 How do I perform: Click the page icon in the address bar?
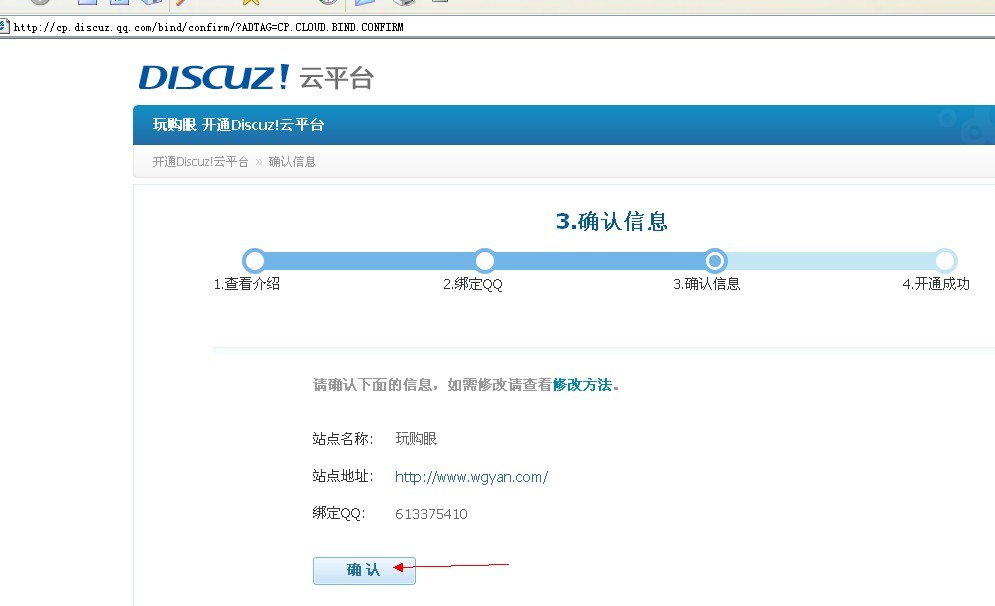click(4, 27)
